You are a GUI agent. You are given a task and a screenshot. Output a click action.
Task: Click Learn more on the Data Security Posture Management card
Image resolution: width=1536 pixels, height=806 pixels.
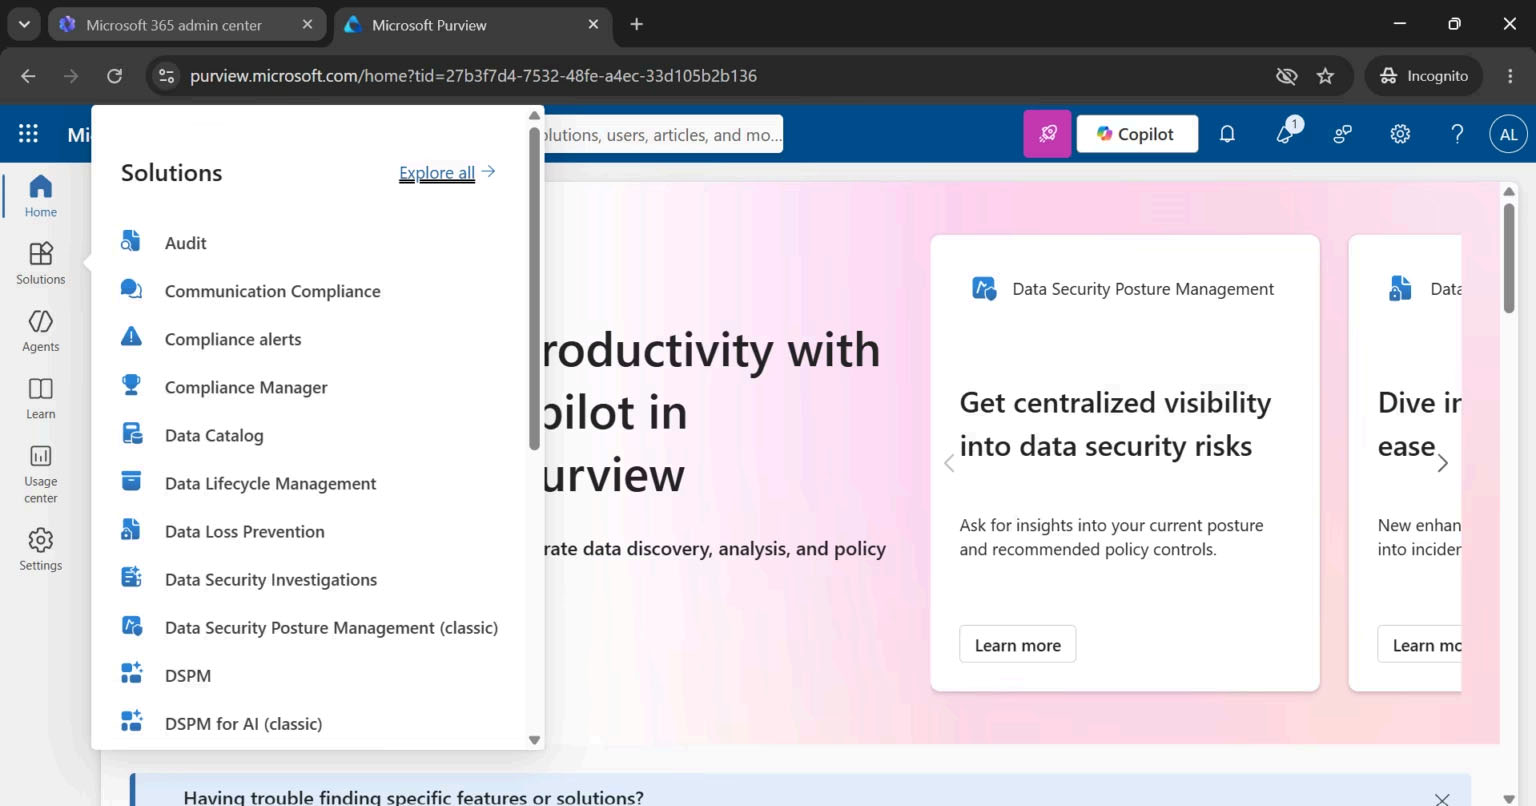(1017, 645)
